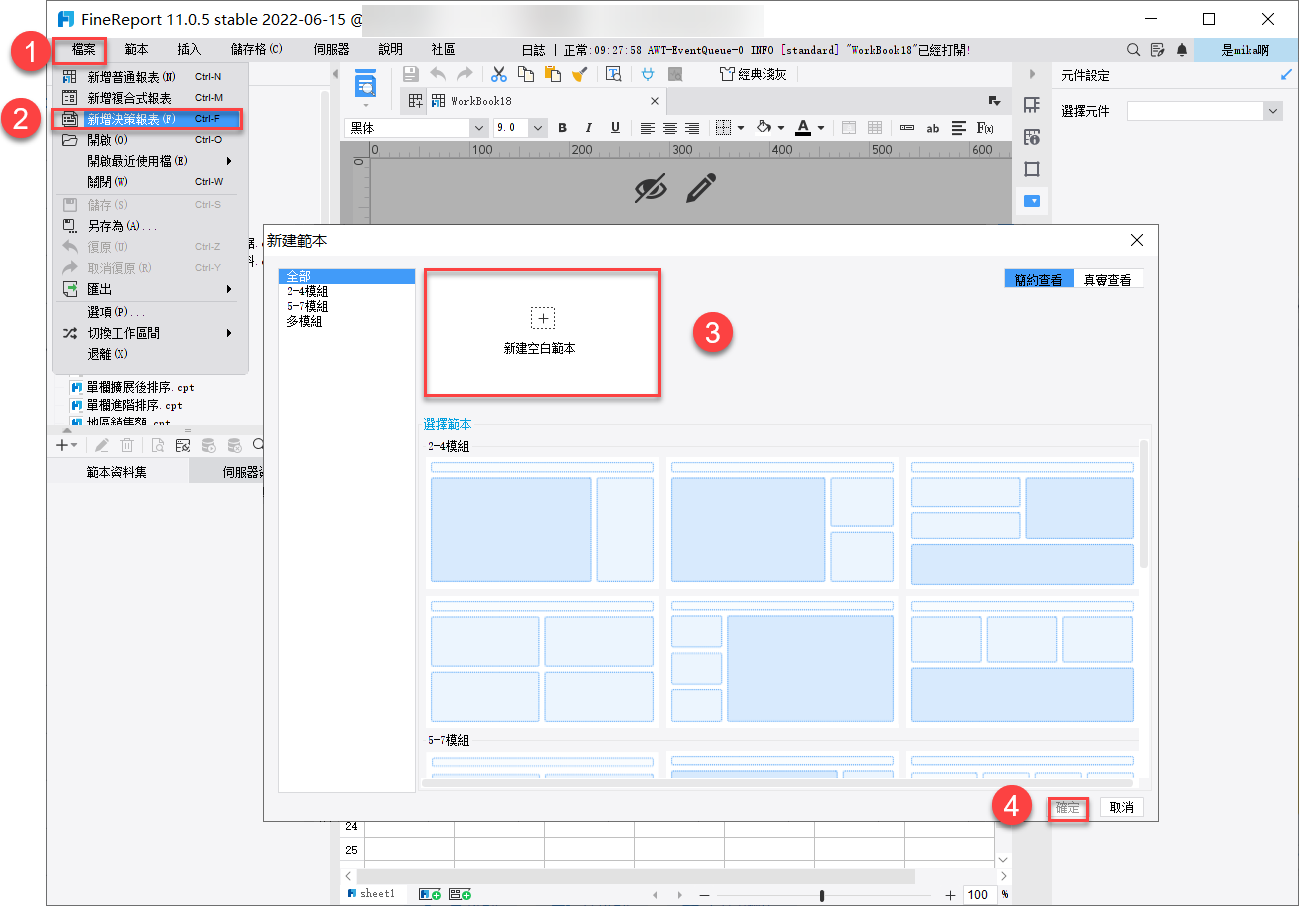The image size is (1299, 906).
Task: Toggle the crossed-out eye visibility icon
Action: [x=651, y=188]
